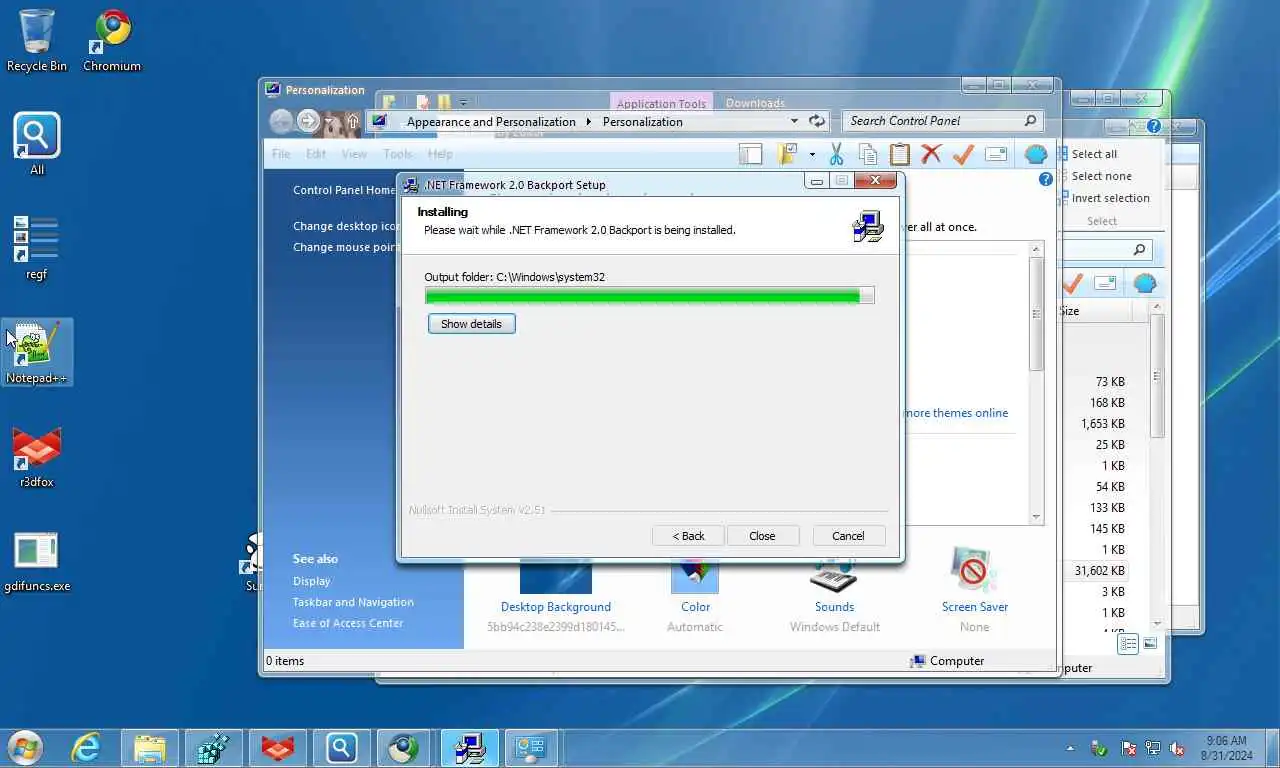Open the File menu in Personalization window
This screenshot has width=1280, height=768.
281,154
